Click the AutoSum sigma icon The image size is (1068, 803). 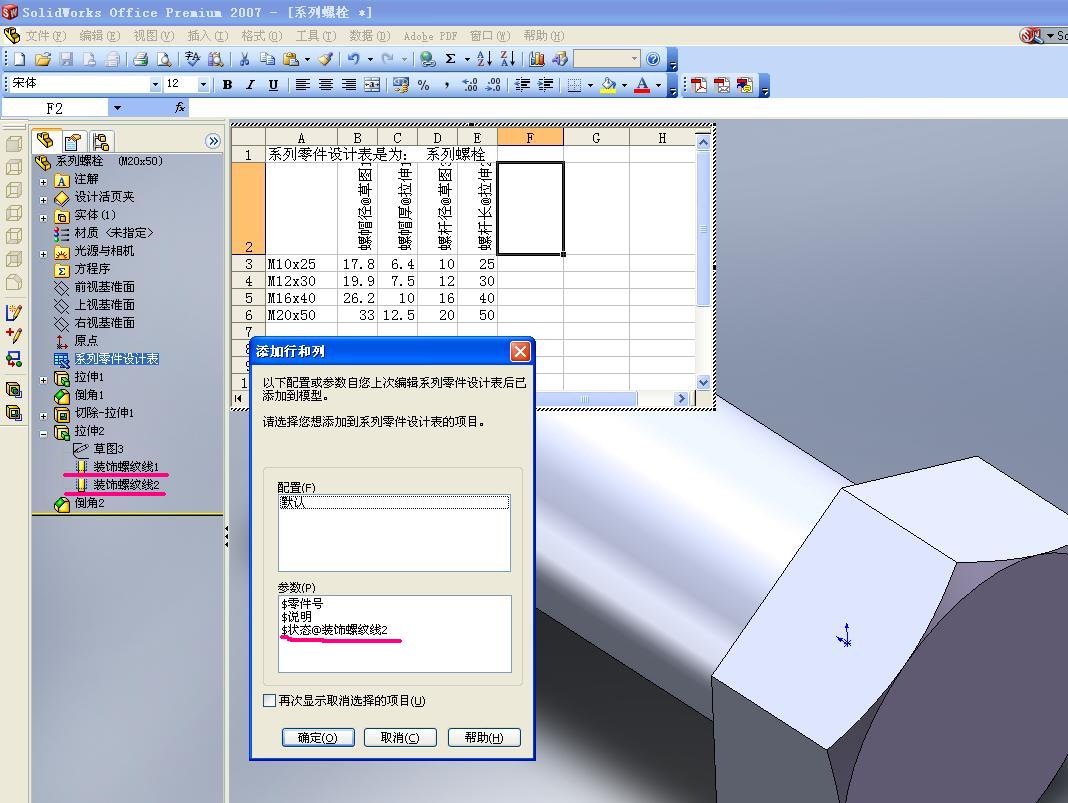(x=450, y=60)
